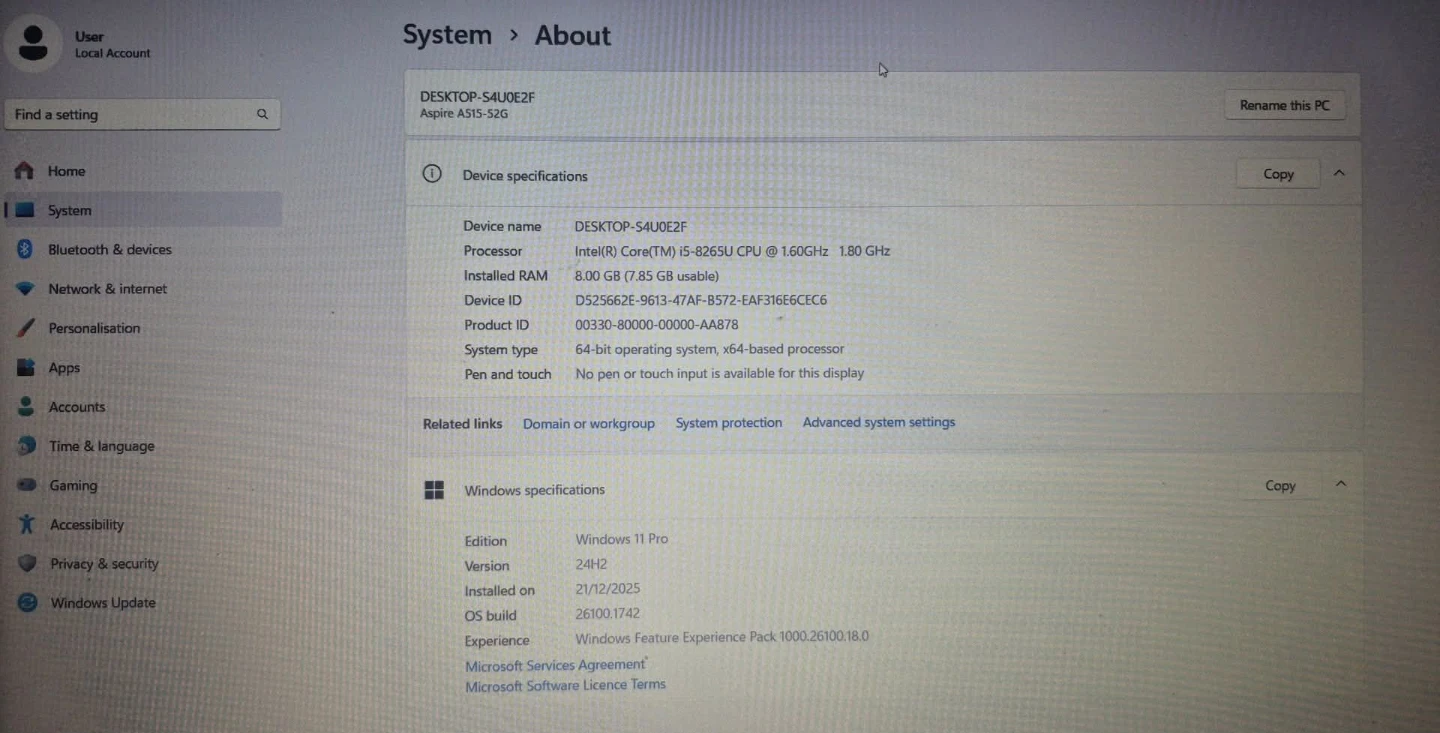Click the Device ID value D525662E-9613
Image resolution: width=1440 pixels, height=733 pixels.
click(x=701, y=300)
